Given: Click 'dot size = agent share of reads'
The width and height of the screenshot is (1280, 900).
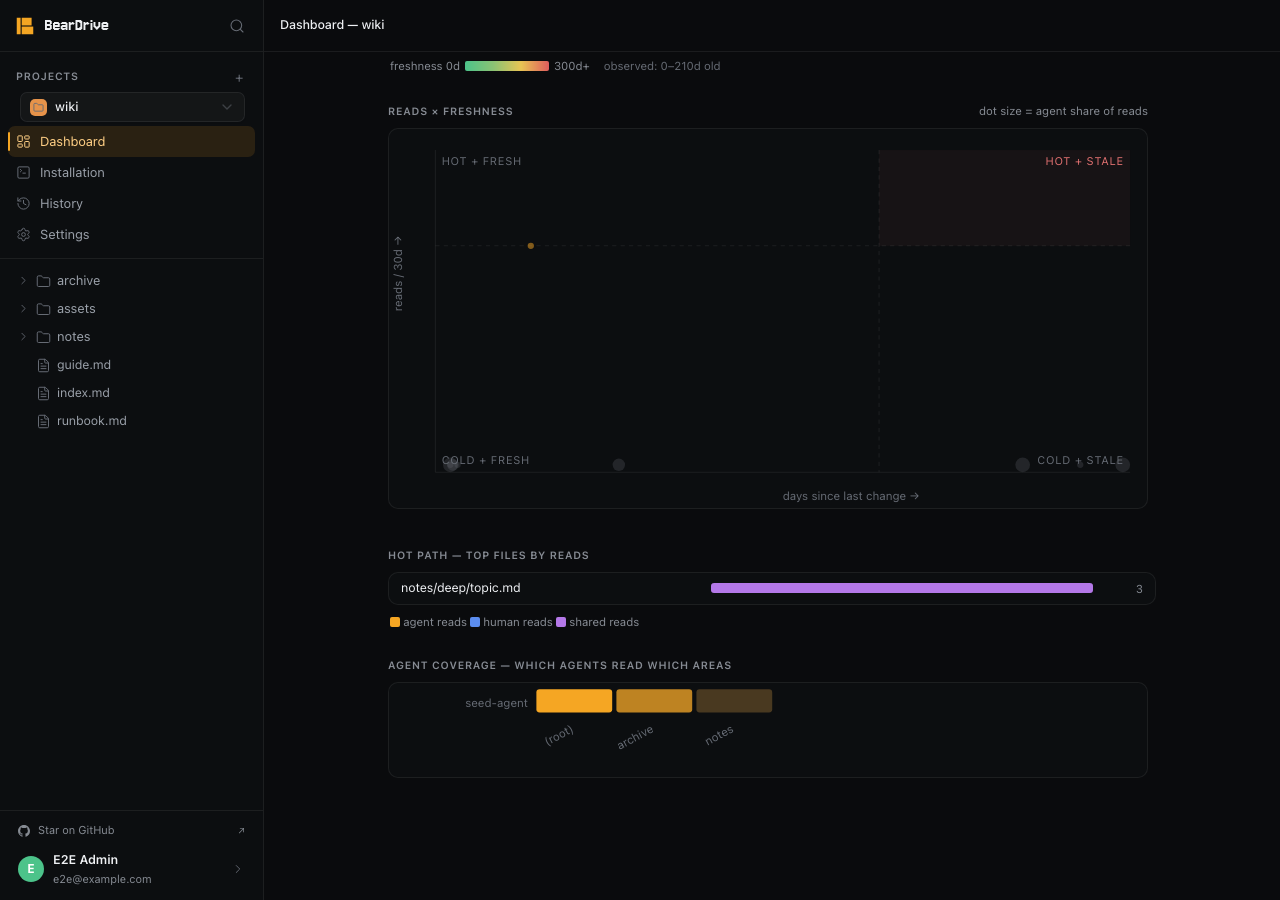Looking at the screenshot, I should click(x=1063, y=111).
